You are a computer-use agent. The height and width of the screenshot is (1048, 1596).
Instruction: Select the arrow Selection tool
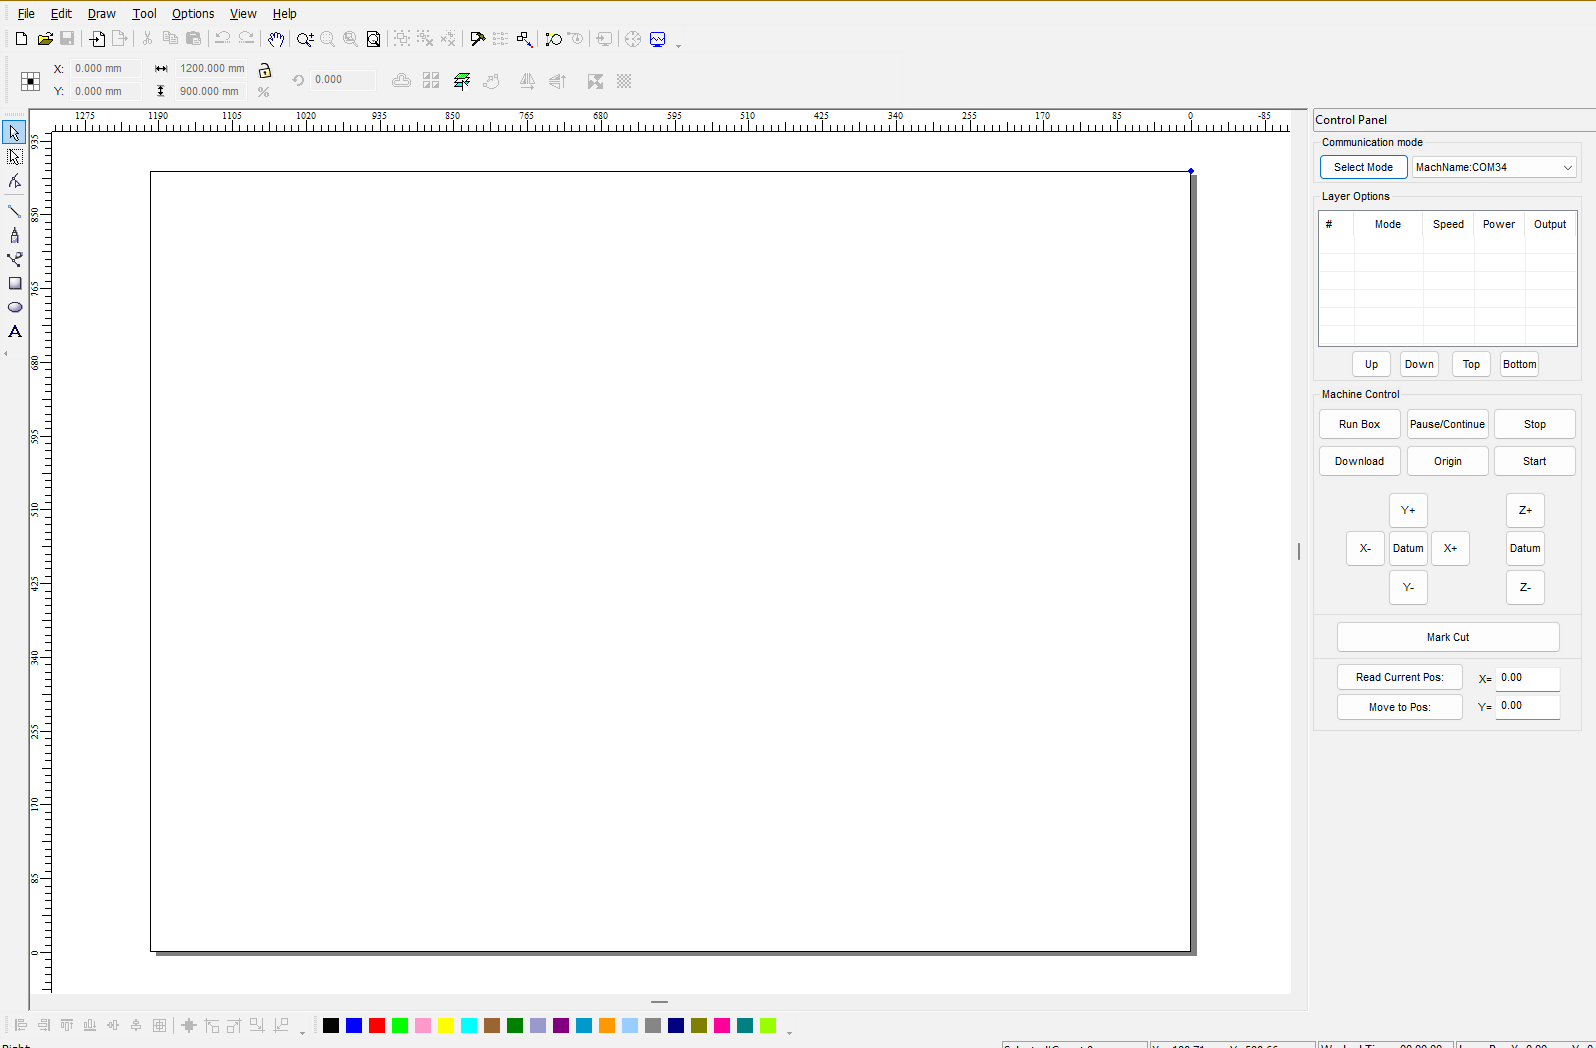(x=14, y=133)
